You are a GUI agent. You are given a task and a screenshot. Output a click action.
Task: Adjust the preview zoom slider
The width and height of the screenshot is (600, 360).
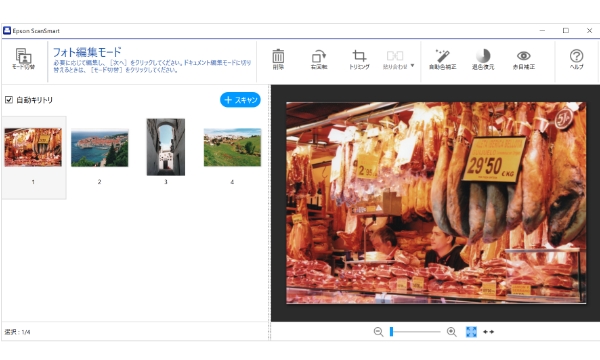pos(415,332)
